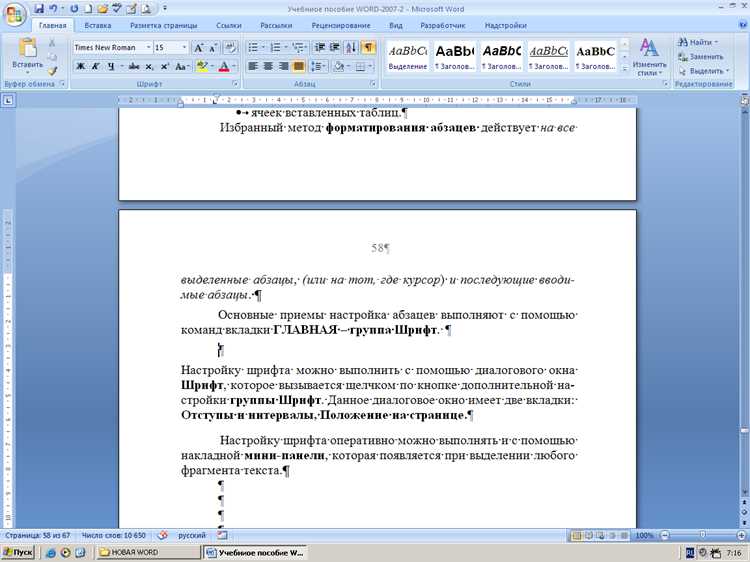Toggle show paragraph marks ¶ button
750x562 pixels.
[x=368, y=47]
